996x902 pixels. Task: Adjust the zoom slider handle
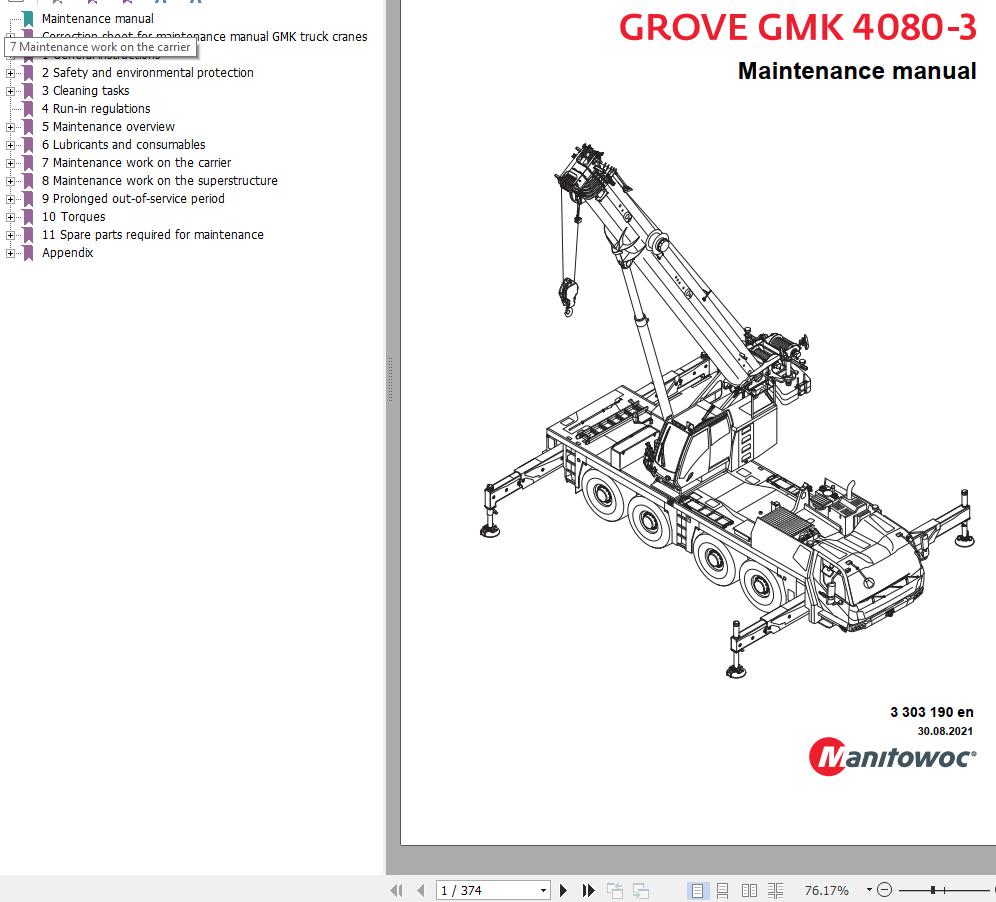[x=932, y=890]
